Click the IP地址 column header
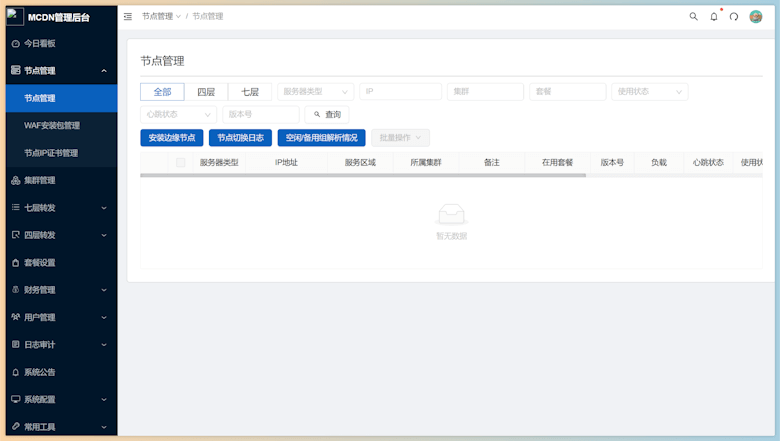The image size is (780, 441). tap(287, 163)
